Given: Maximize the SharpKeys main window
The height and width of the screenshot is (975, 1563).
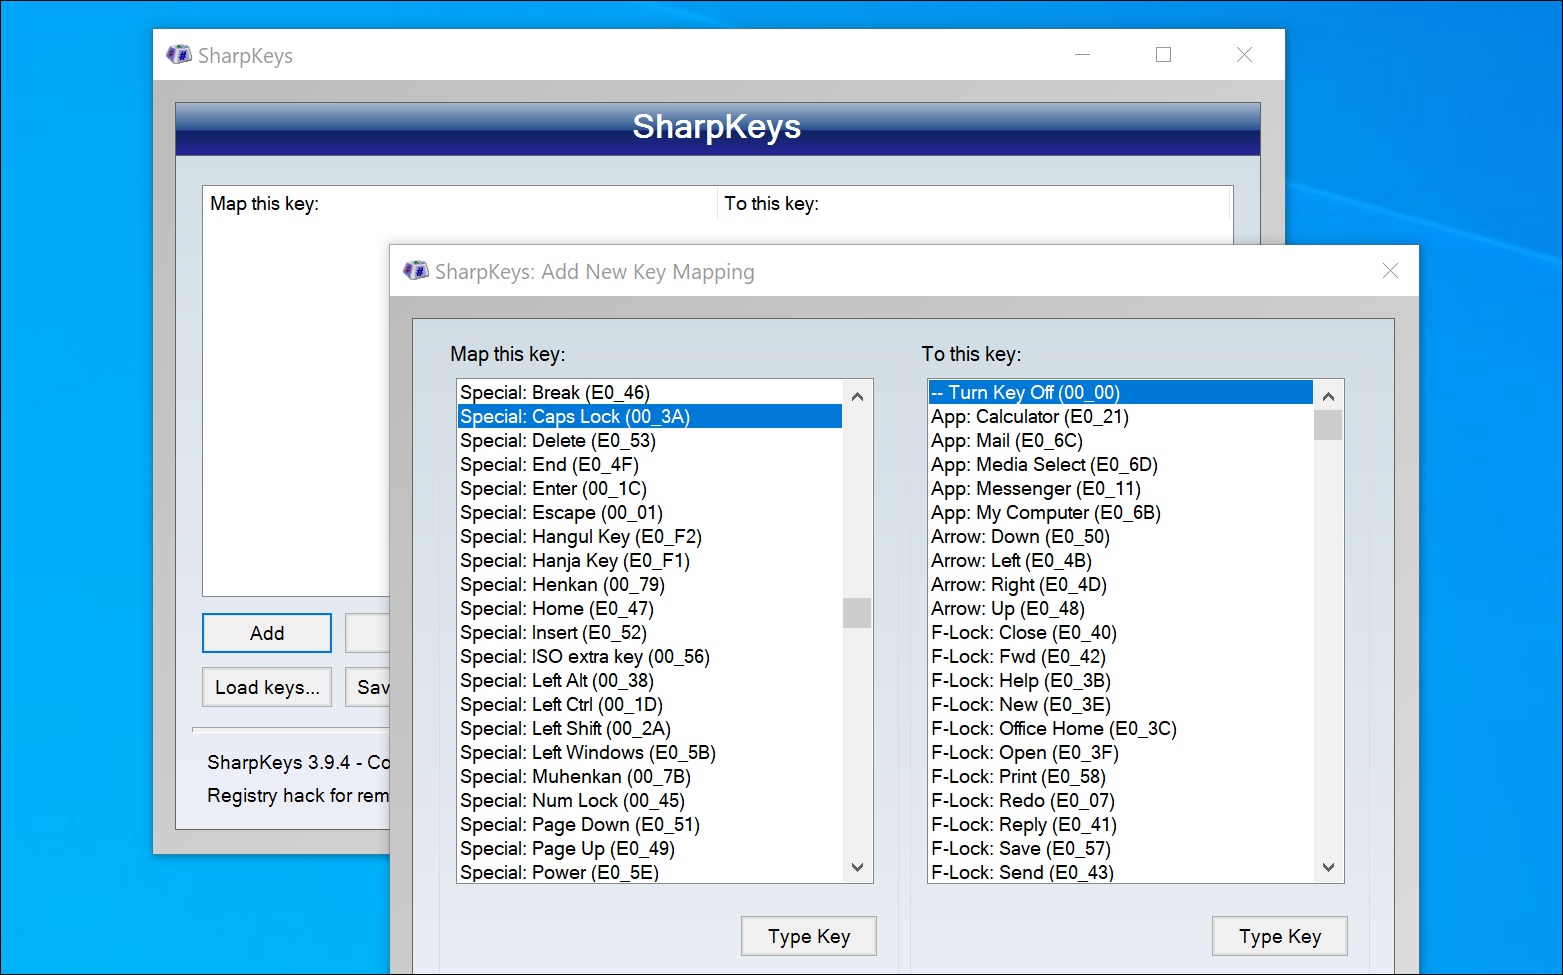Looking at the screenshot, I should tap(1163, 55).
